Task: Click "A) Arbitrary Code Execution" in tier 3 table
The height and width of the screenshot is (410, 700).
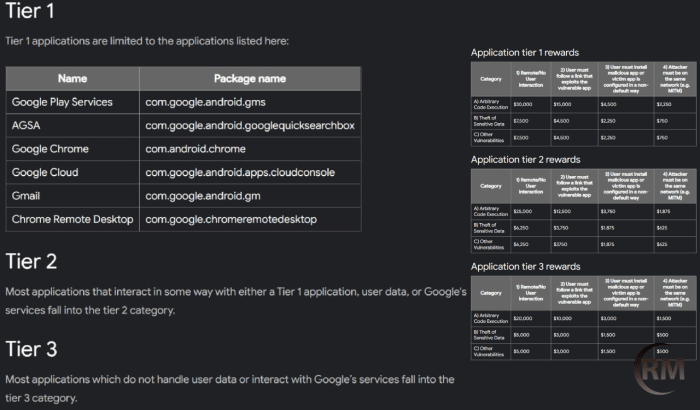Action: (491, 318)
